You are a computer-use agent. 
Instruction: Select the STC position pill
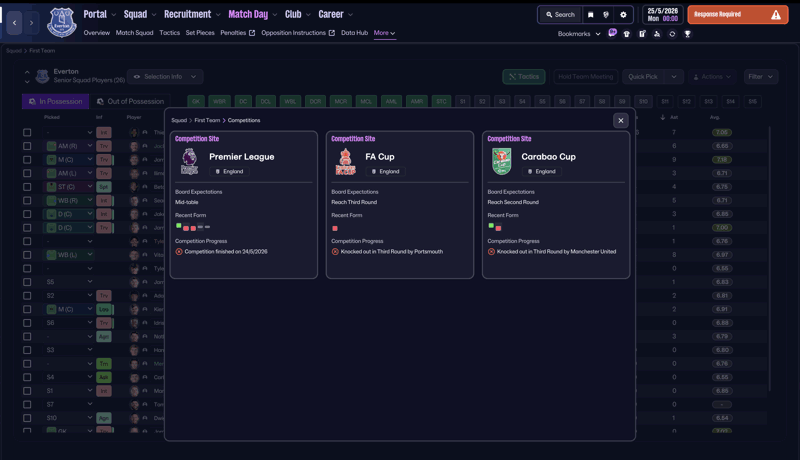coord(441,101)
